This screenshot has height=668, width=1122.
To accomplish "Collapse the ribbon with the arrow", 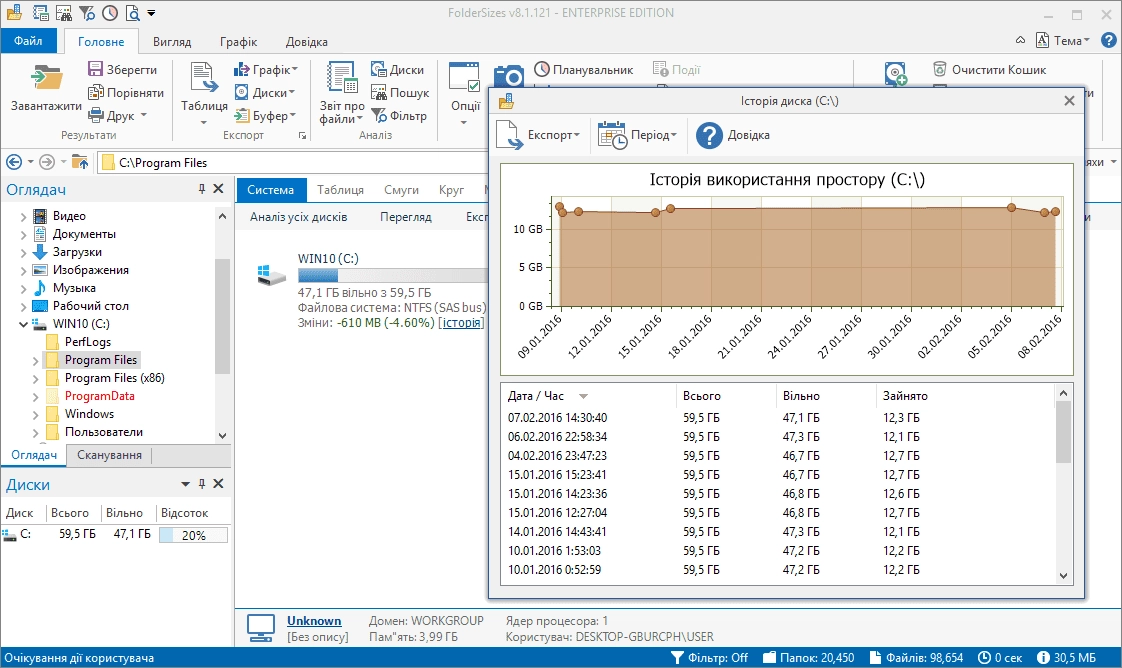I will [1020, 41].
